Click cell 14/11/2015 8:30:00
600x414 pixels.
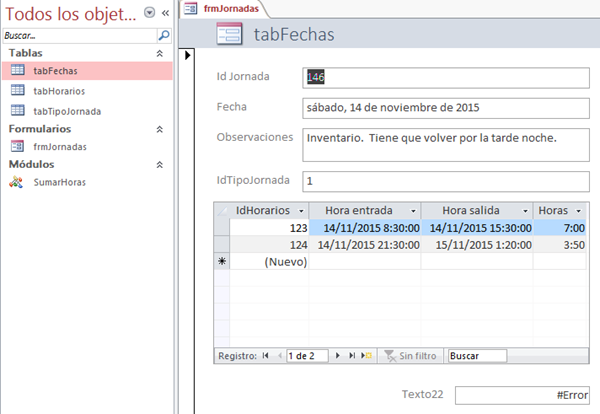(x=365, y=228)
